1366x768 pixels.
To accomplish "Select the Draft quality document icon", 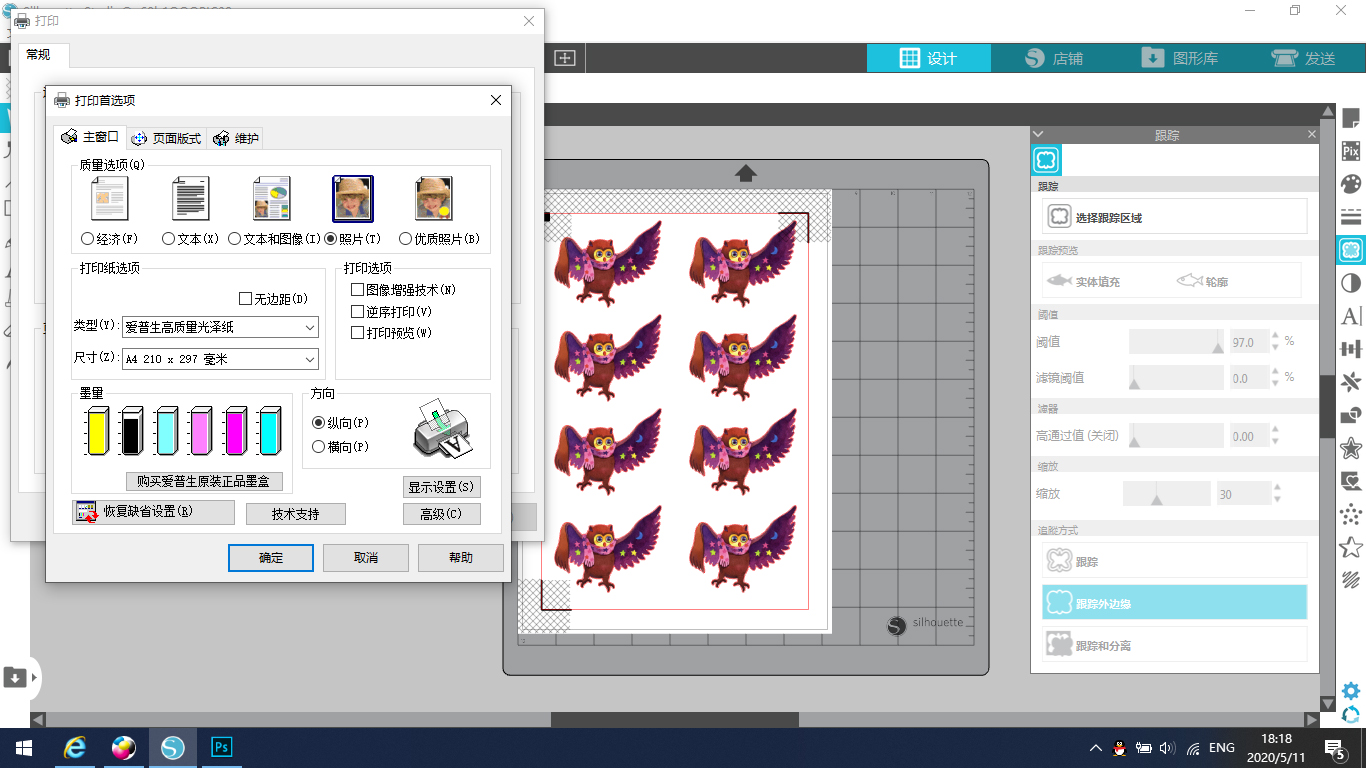I will coord(109,199).
